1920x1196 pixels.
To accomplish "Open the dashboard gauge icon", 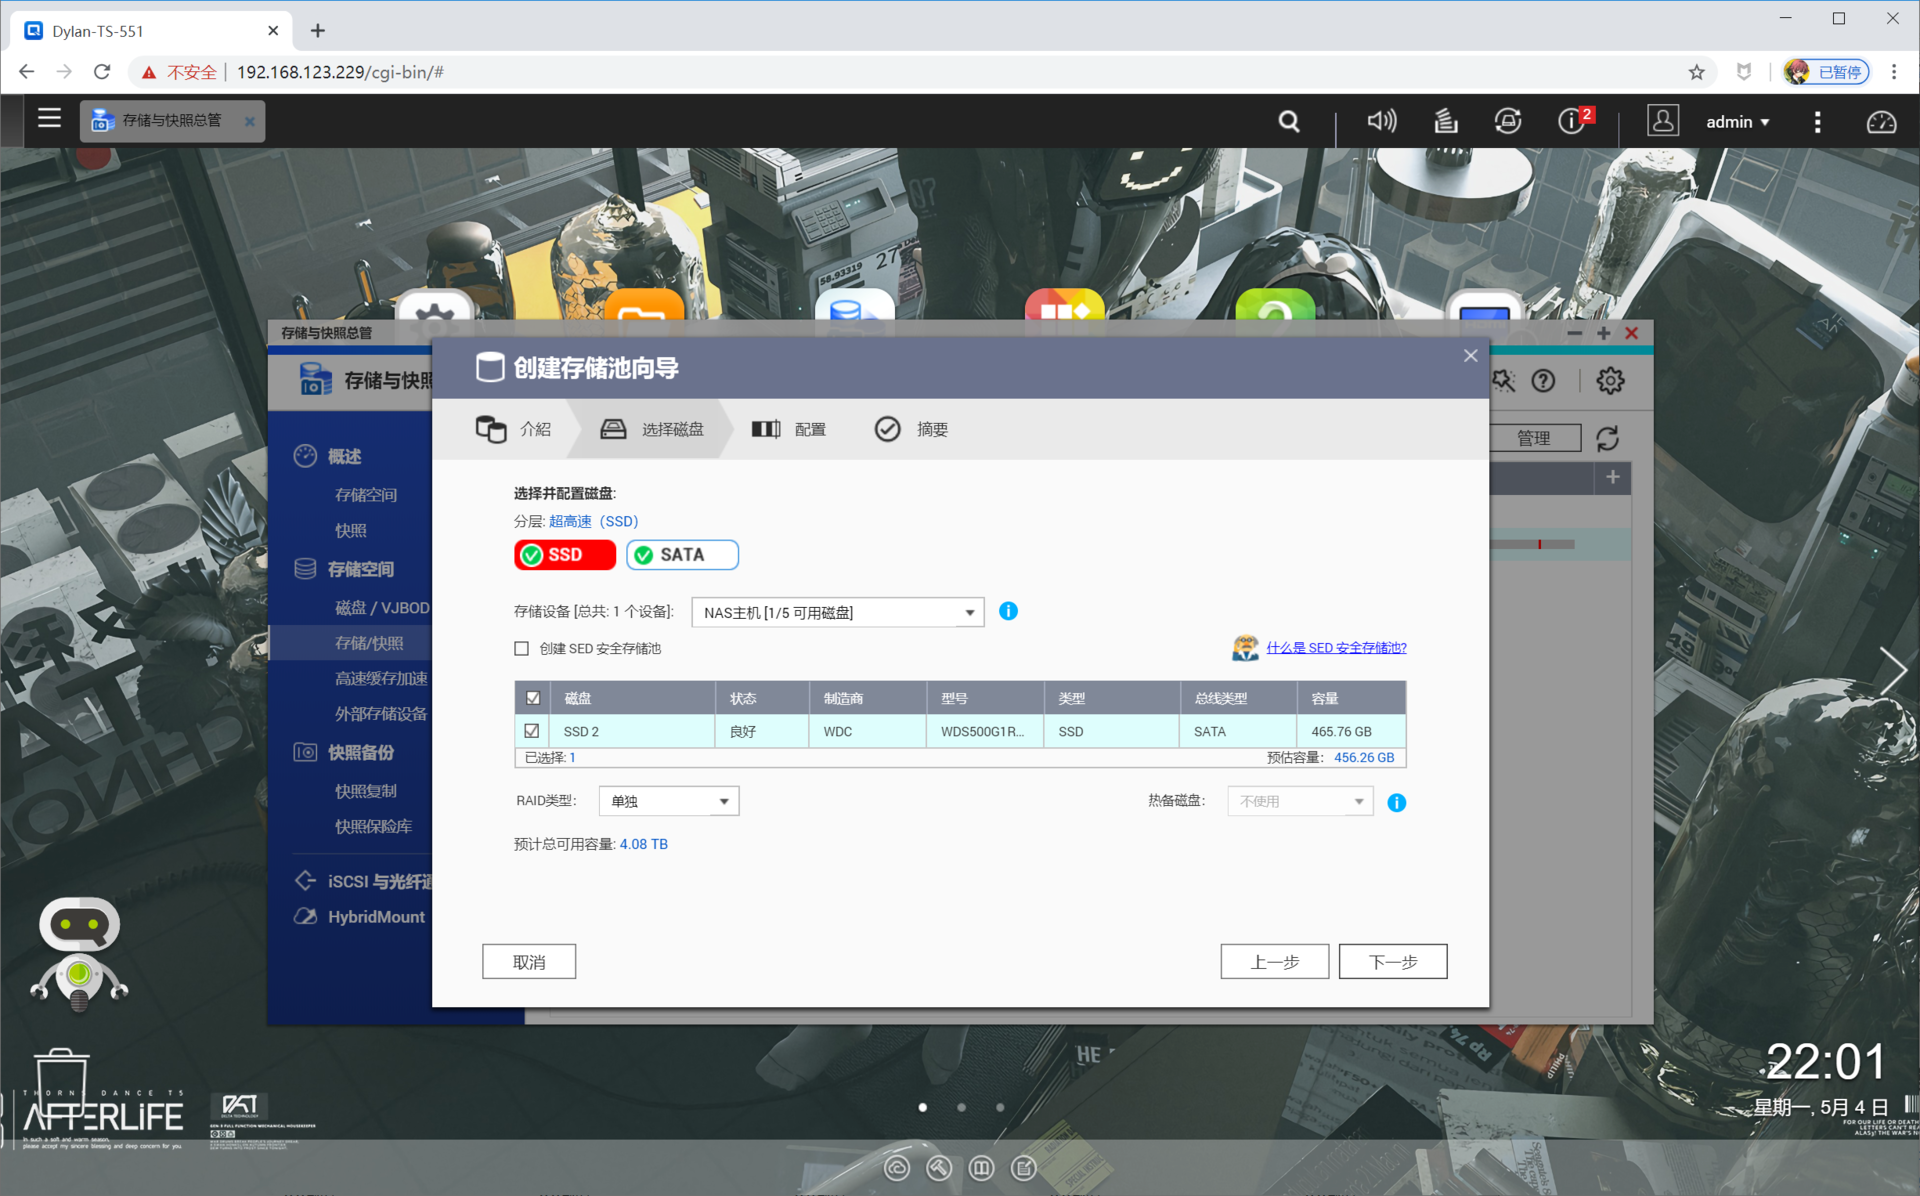I will tap(1881, 122).
